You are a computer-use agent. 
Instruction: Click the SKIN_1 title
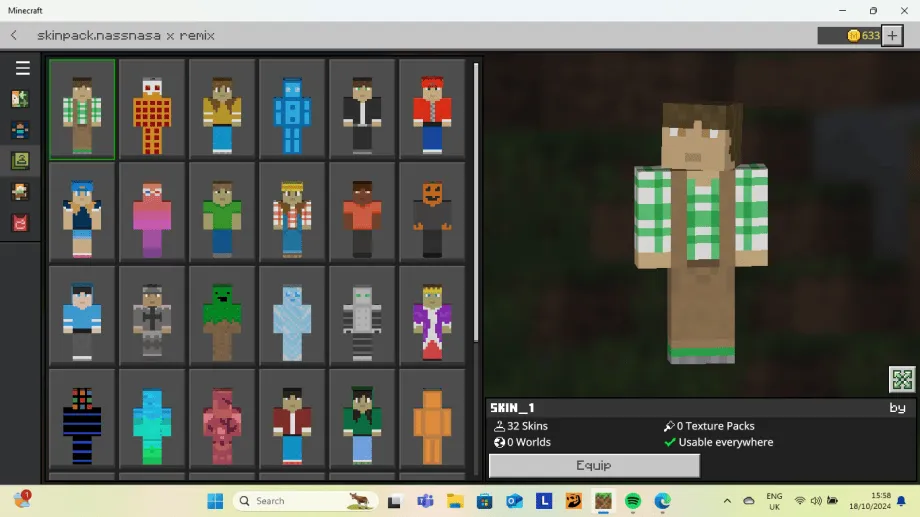point(512,408)
